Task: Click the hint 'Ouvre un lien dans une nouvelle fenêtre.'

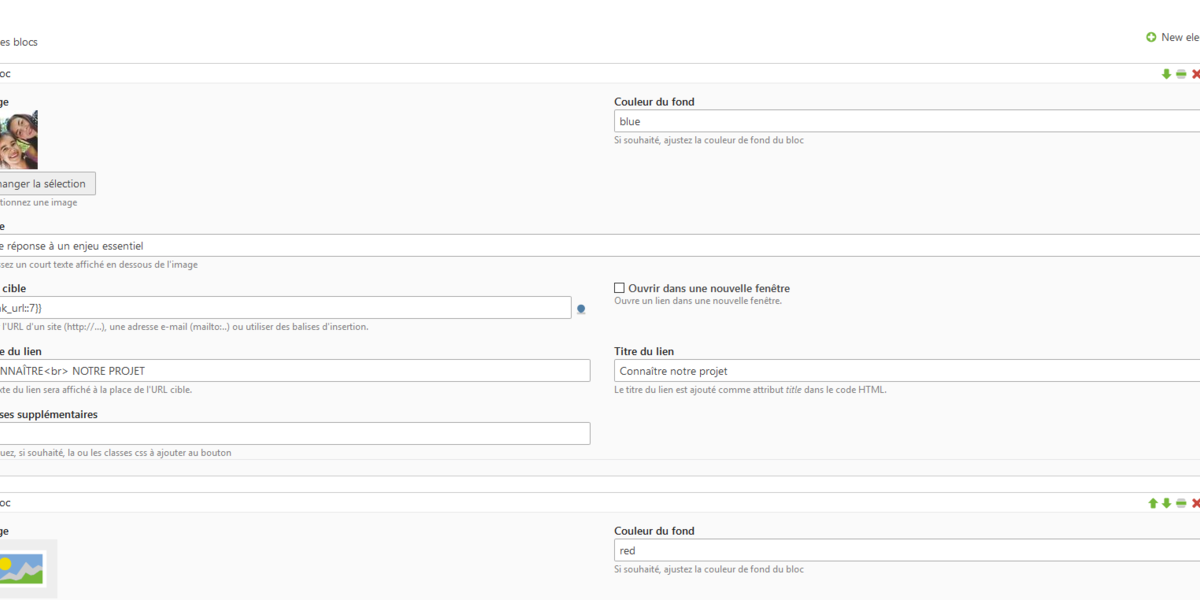Action: pos(698,301)
